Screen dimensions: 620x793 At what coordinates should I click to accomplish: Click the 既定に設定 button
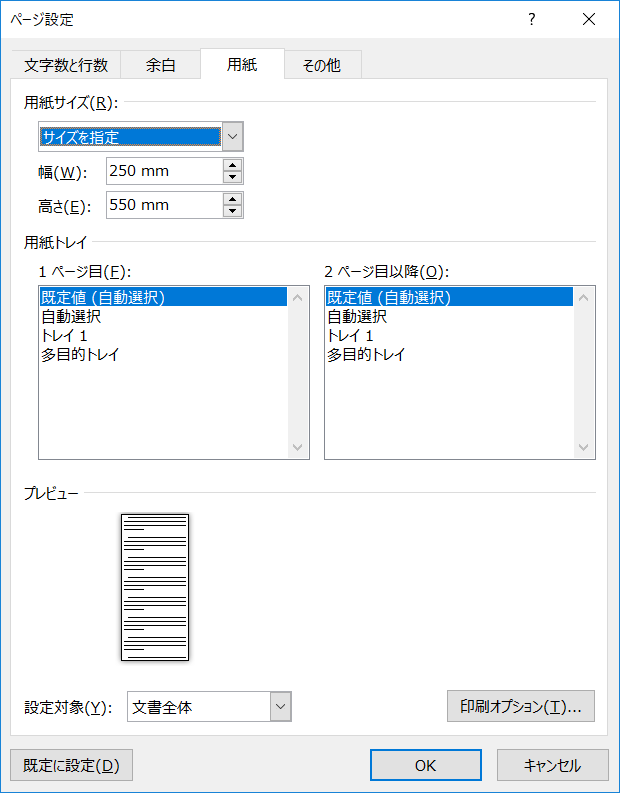(x=71, y=765)
